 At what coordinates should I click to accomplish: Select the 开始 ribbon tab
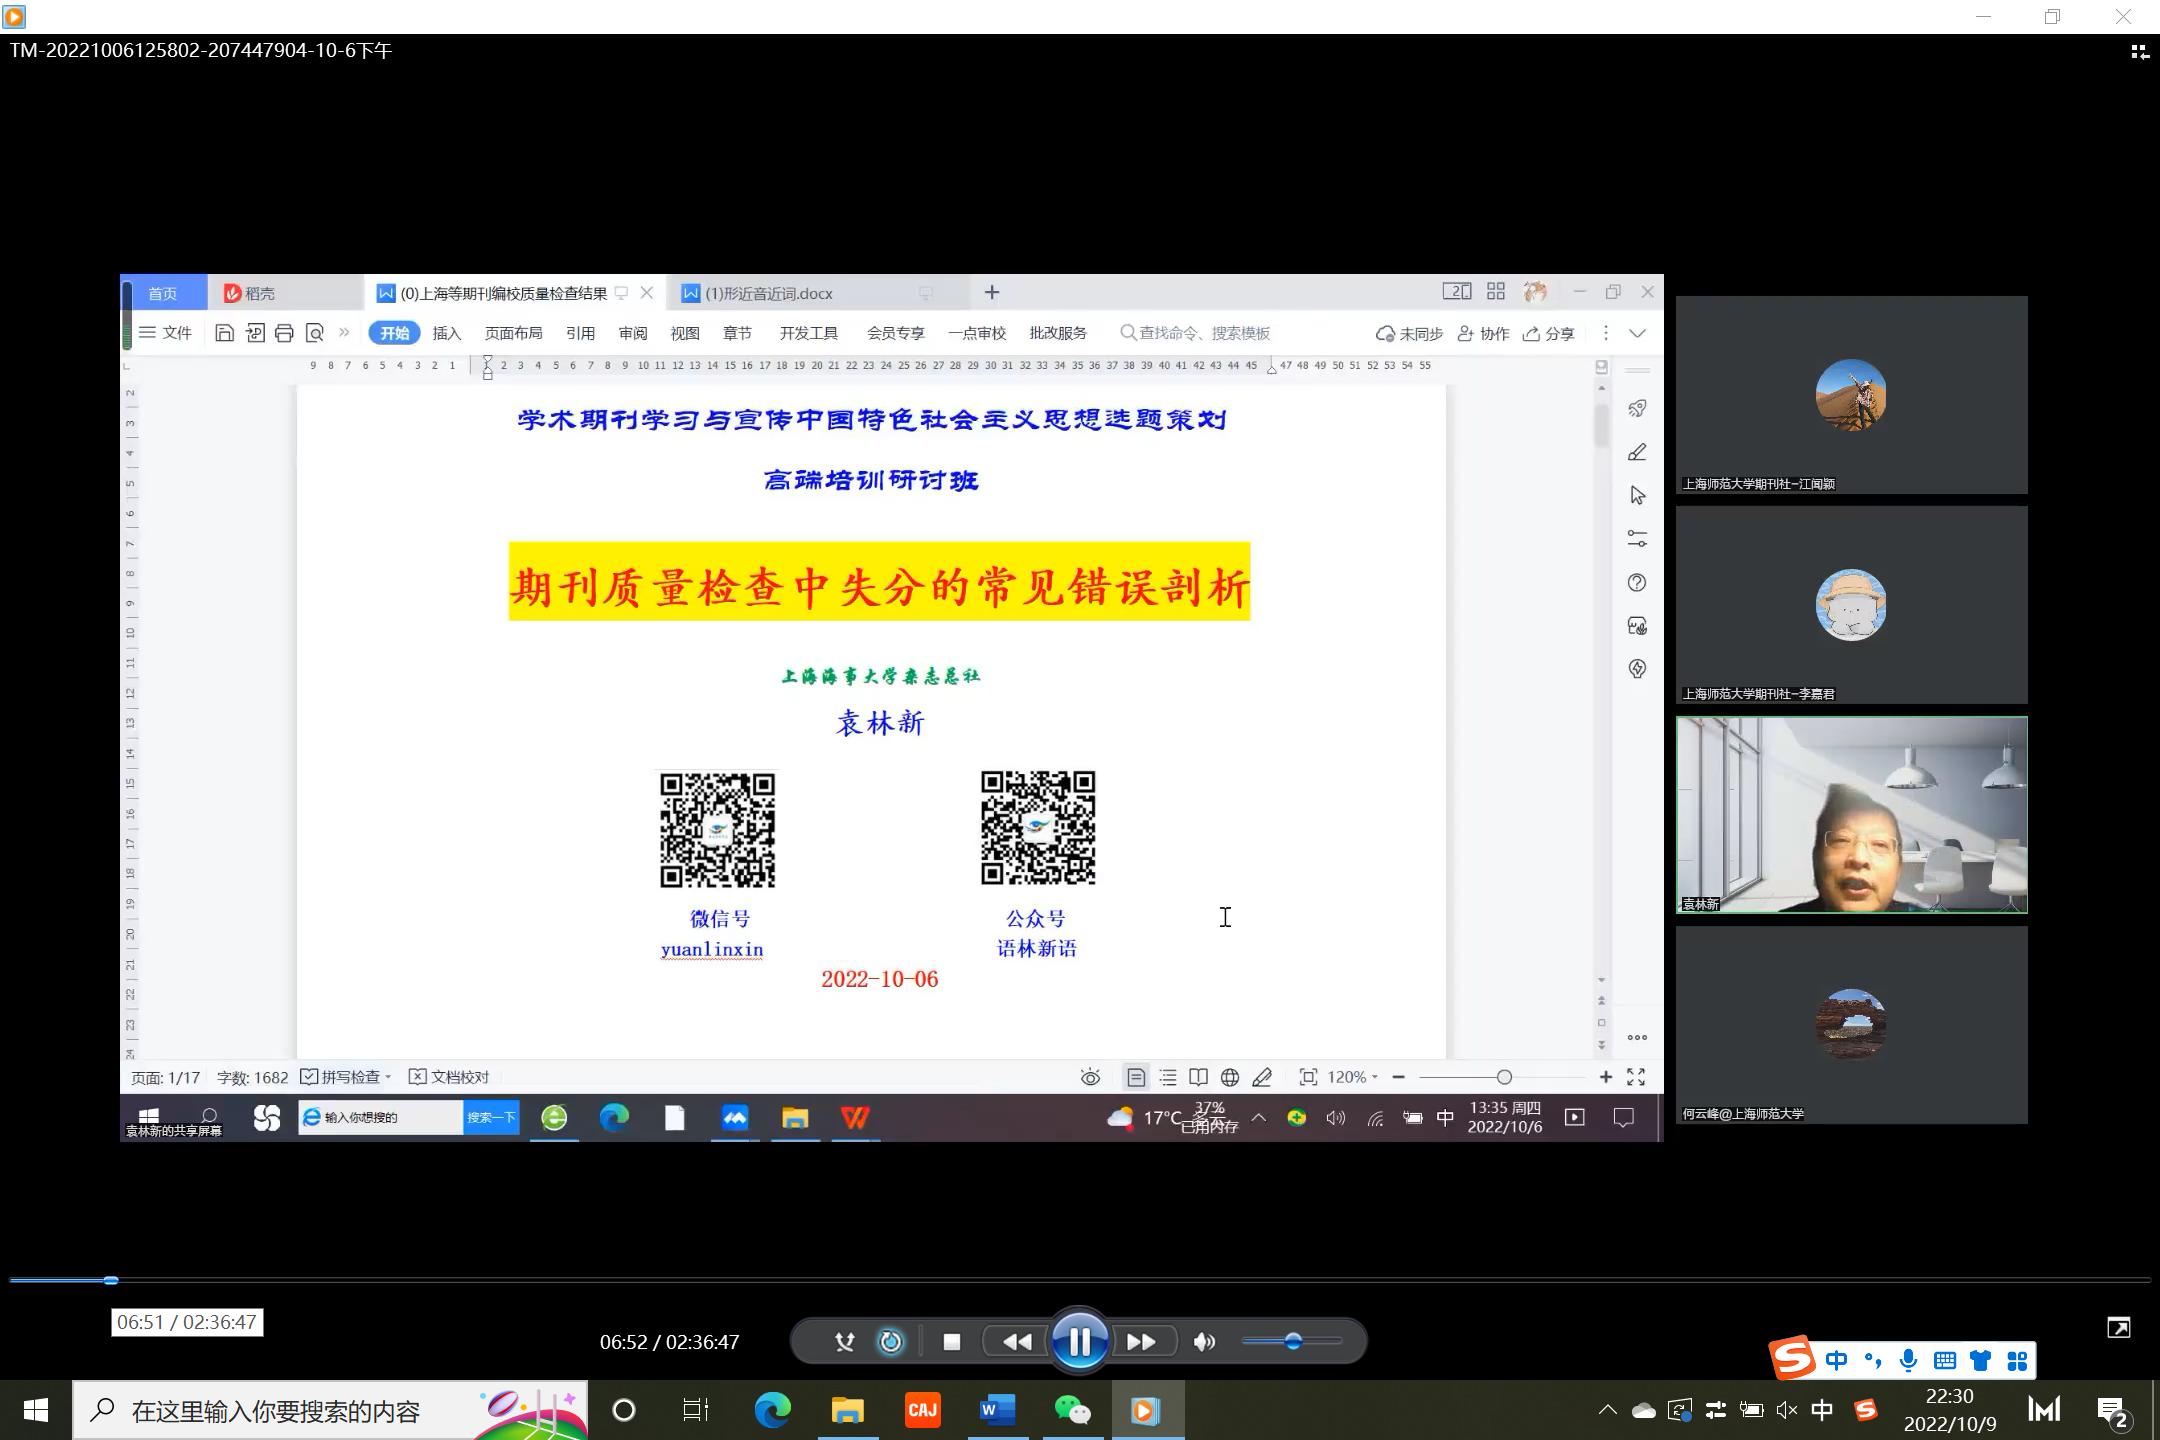point(394,333)
